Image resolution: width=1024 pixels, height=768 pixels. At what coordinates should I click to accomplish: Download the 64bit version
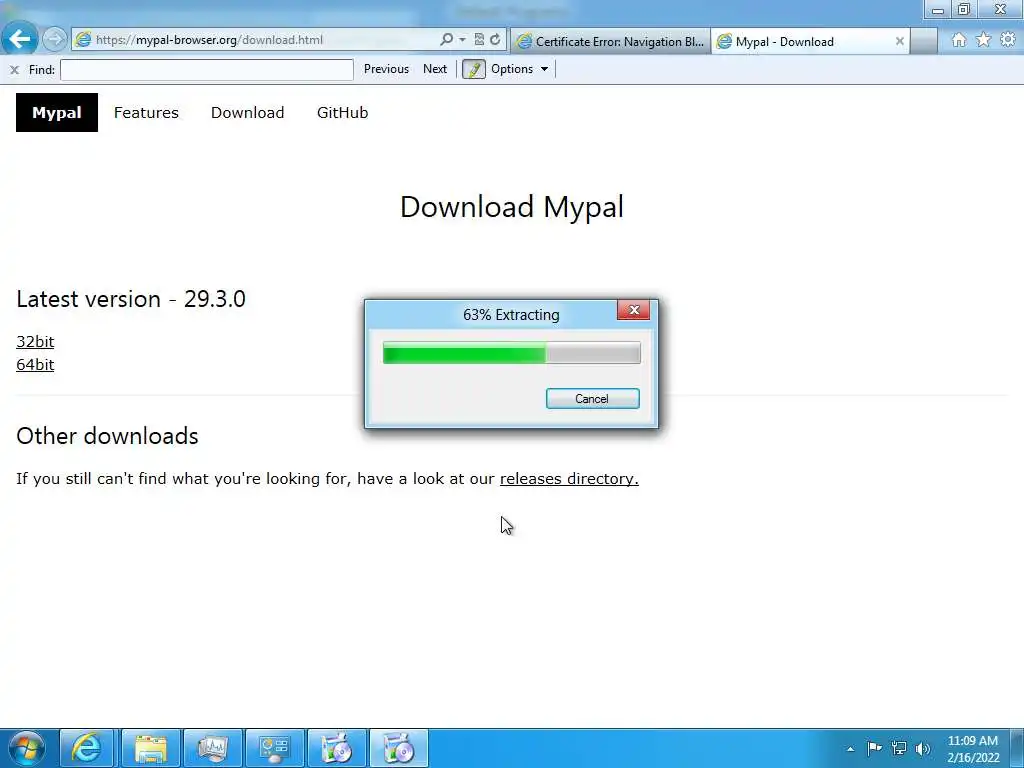35,364
